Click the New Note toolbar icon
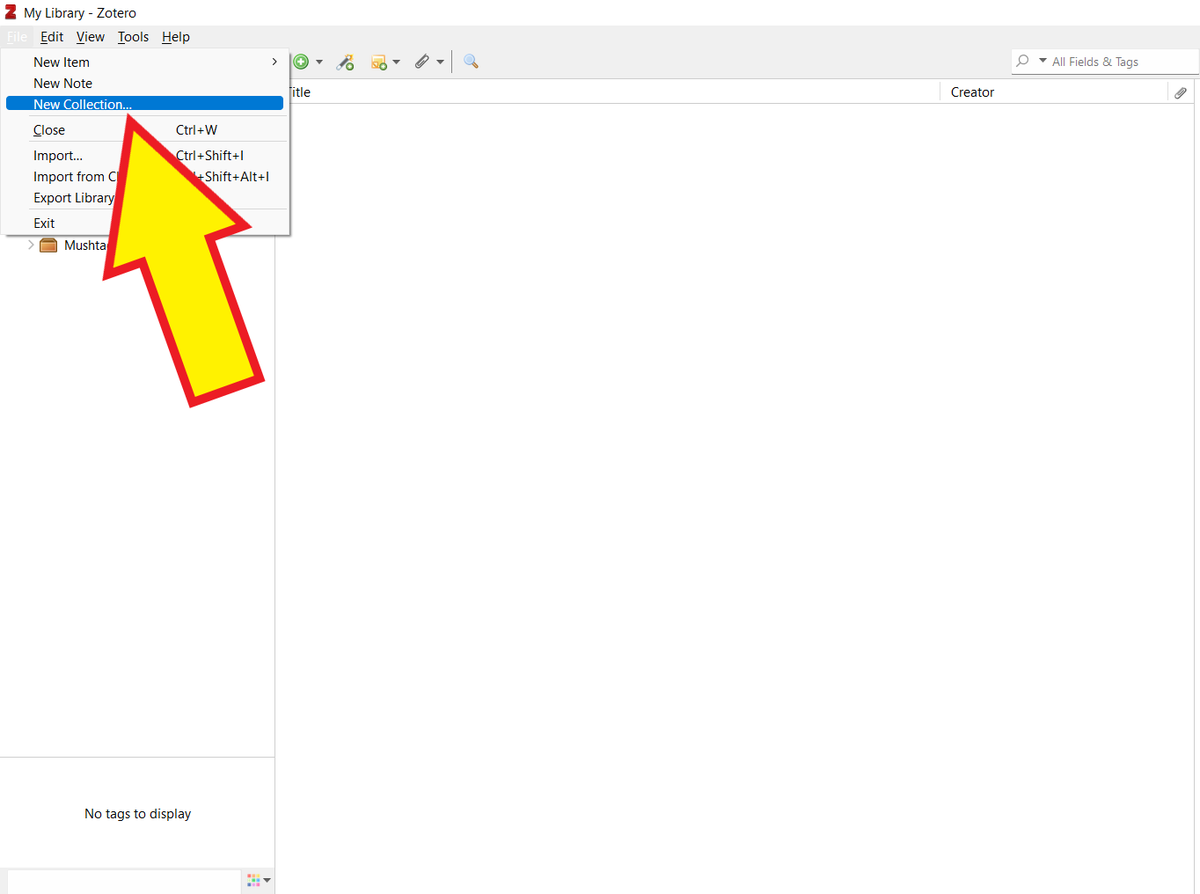1200x894 pixels. pos(381,61)
